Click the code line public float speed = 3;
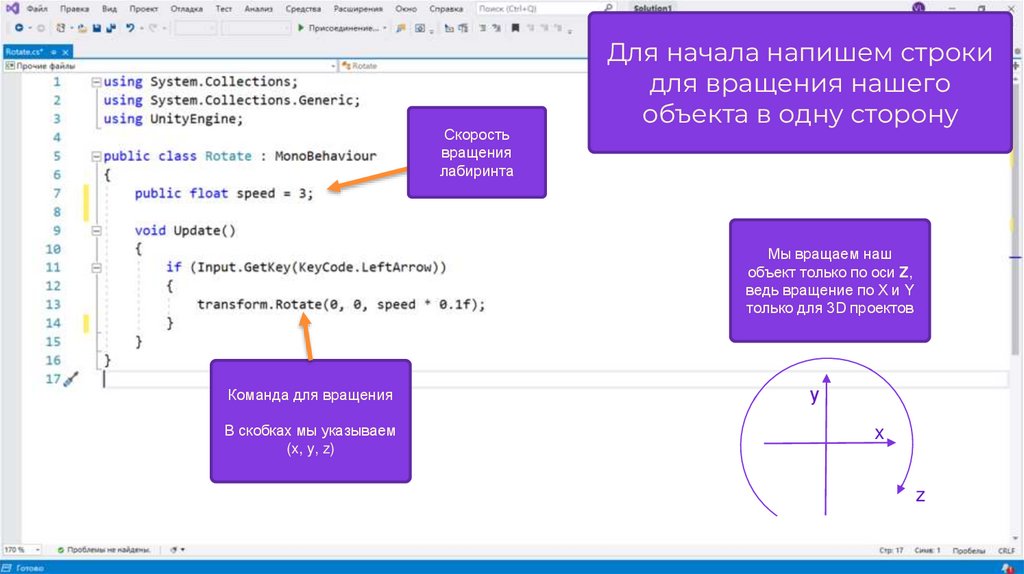 coord(224,193)
